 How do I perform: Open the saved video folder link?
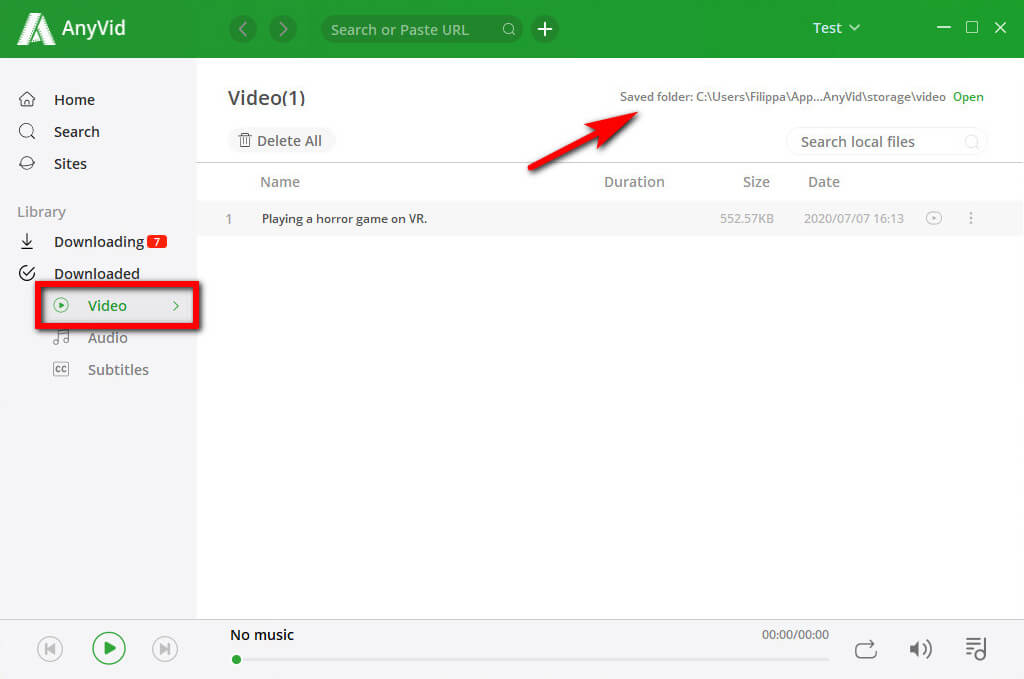point(968,97)
